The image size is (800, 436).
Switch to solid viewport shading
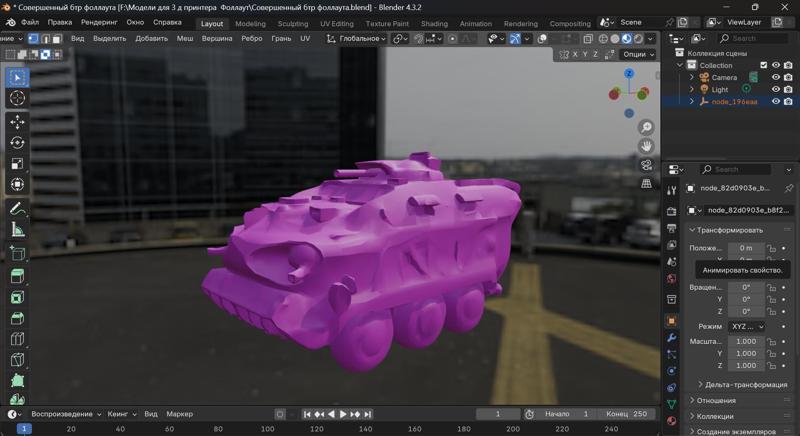pos(615,39)
